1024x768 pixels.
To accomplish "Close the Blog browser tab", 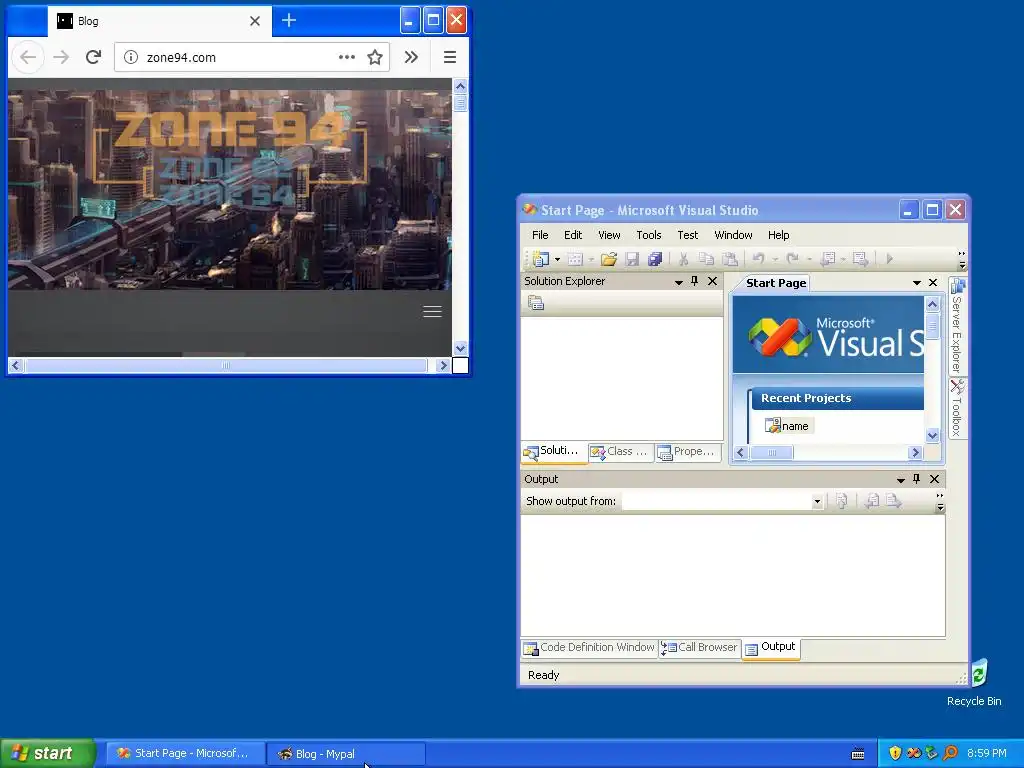I will [x=255, y=21].
